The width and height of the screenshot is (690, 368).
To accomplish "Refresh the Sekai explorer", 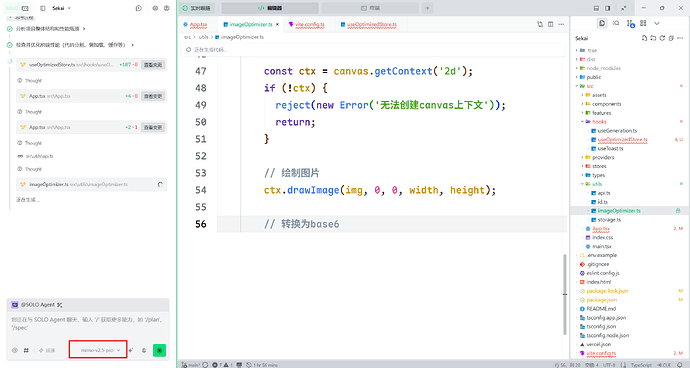I will [662, 38].
